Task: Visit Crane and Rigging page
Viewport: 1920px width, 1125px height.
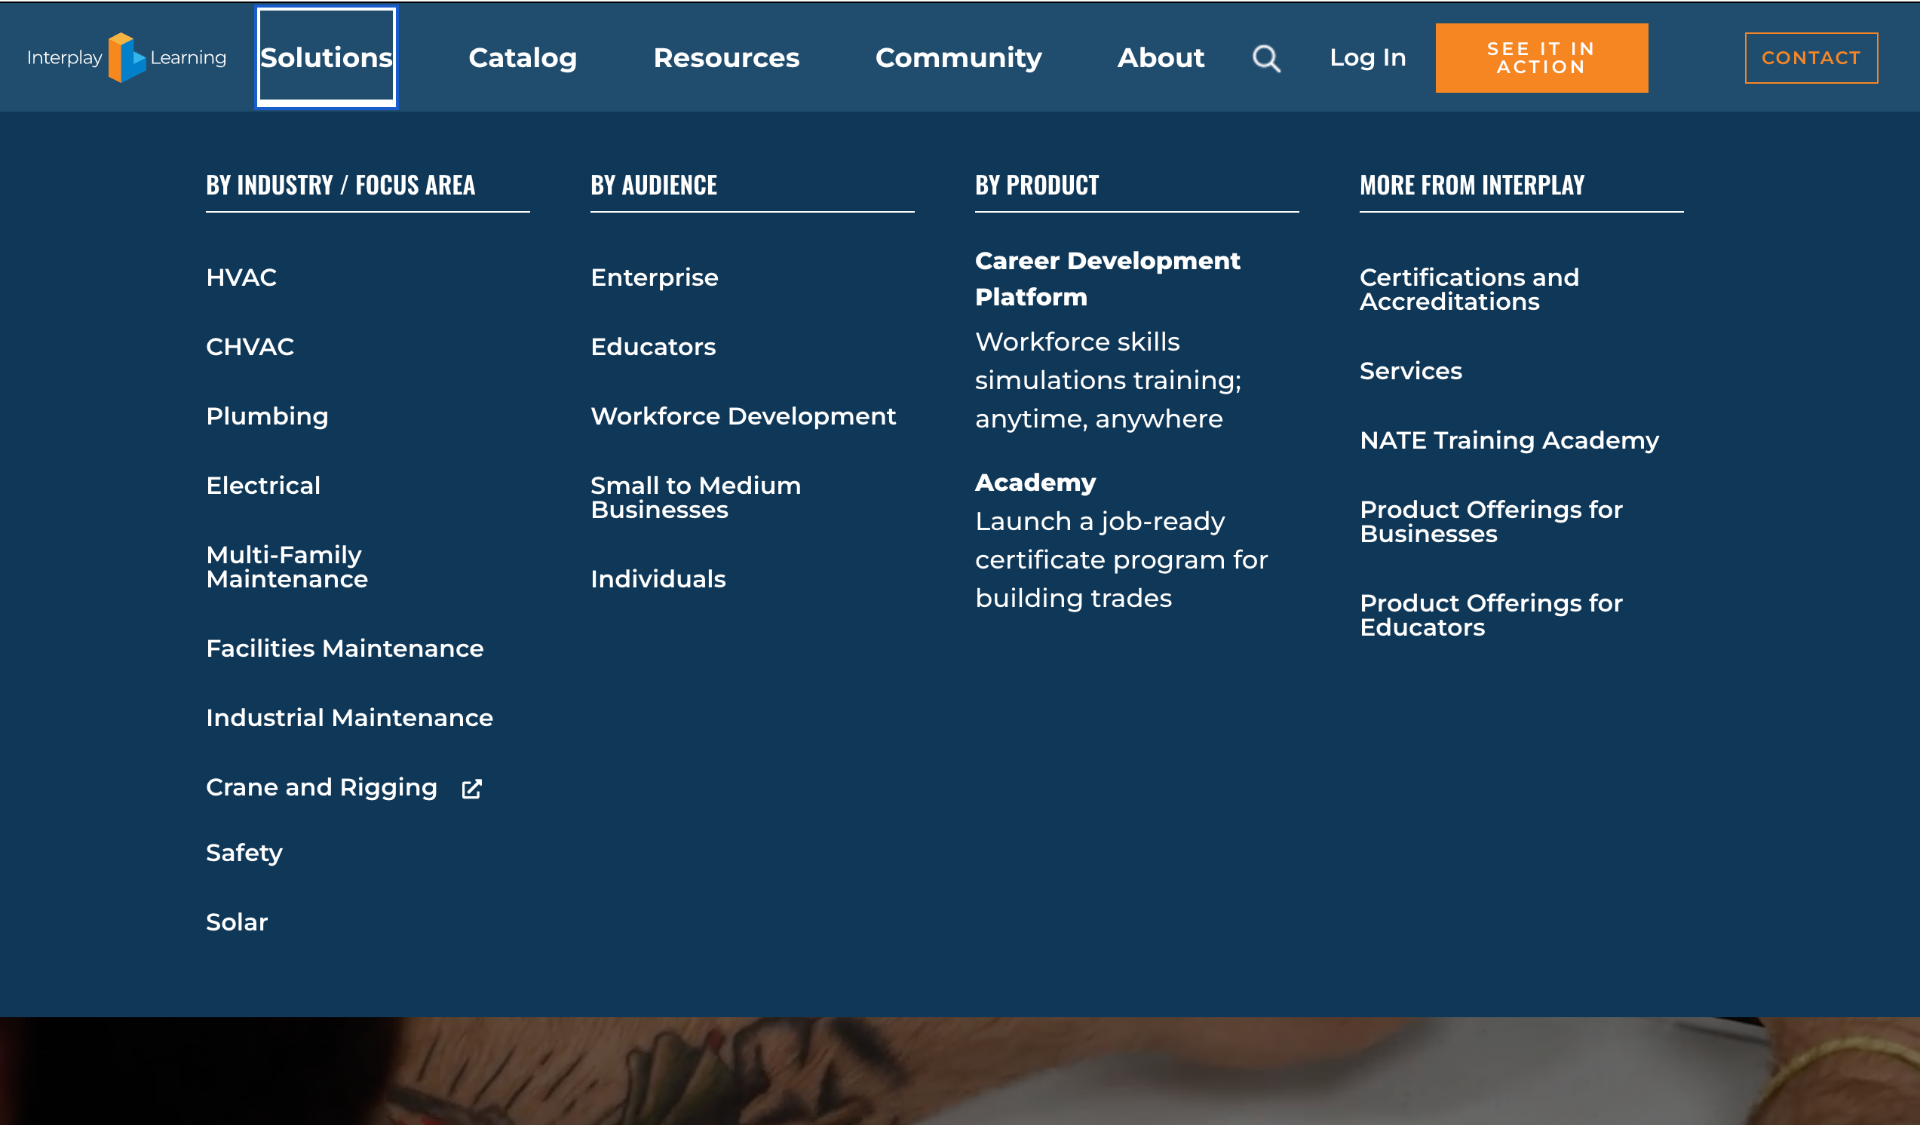Action: 321,788
